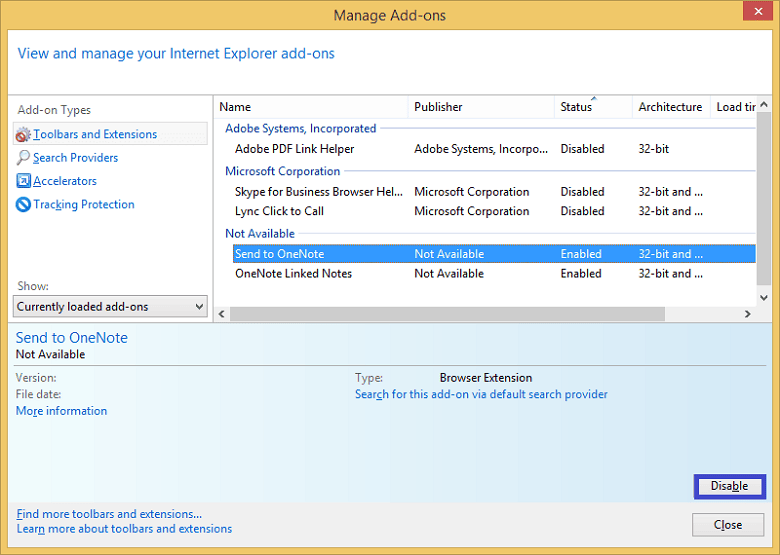This screenshot has width=780, height=555.
Task: Click the Load time column header
Action: [733, 107]
